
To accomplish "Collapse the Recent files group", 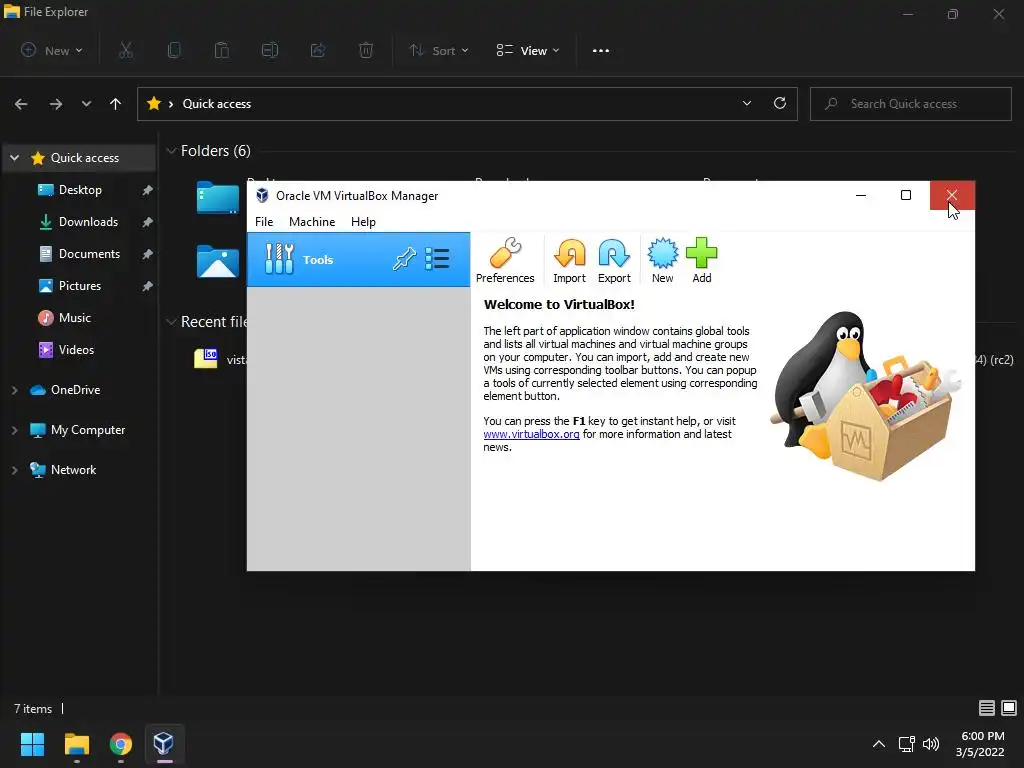I will (x=171, y=322).
